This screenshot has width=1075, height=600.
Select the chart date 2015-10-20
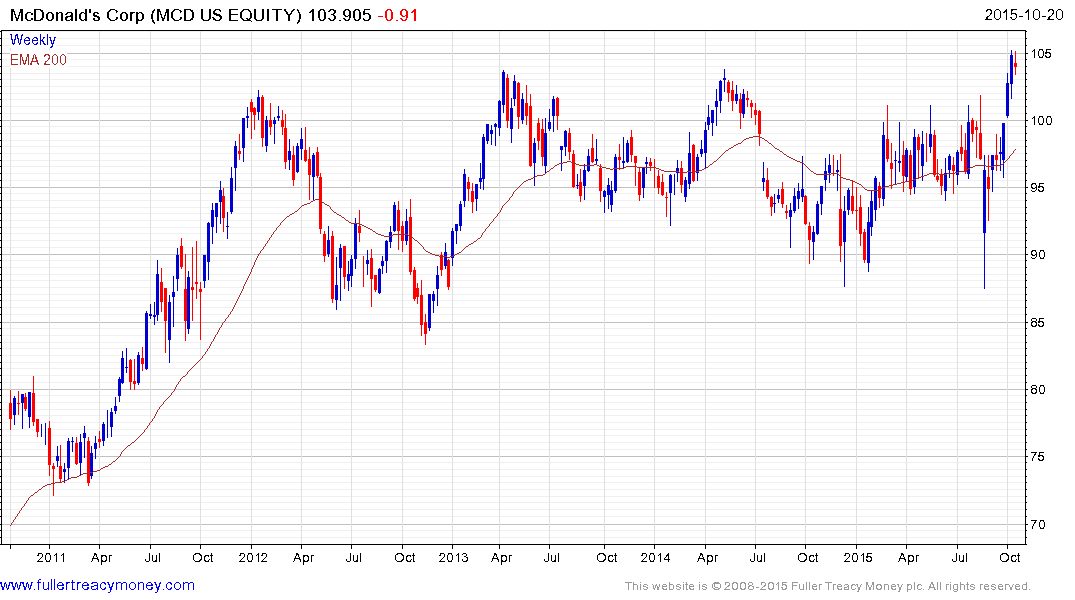click(x=1024, y=15)
